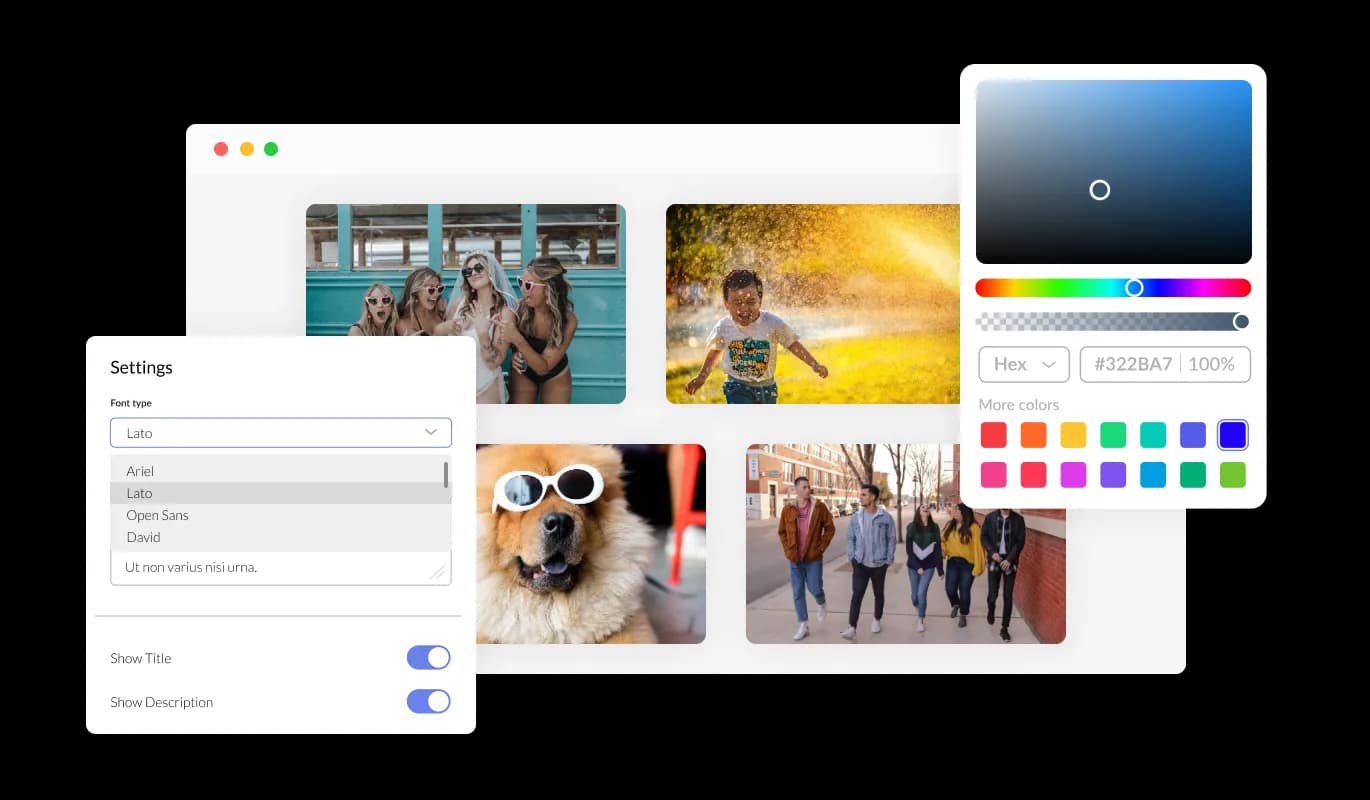1370x800 pixels.
Task: Pick David in the font list
Action: [x=143, y=537]
